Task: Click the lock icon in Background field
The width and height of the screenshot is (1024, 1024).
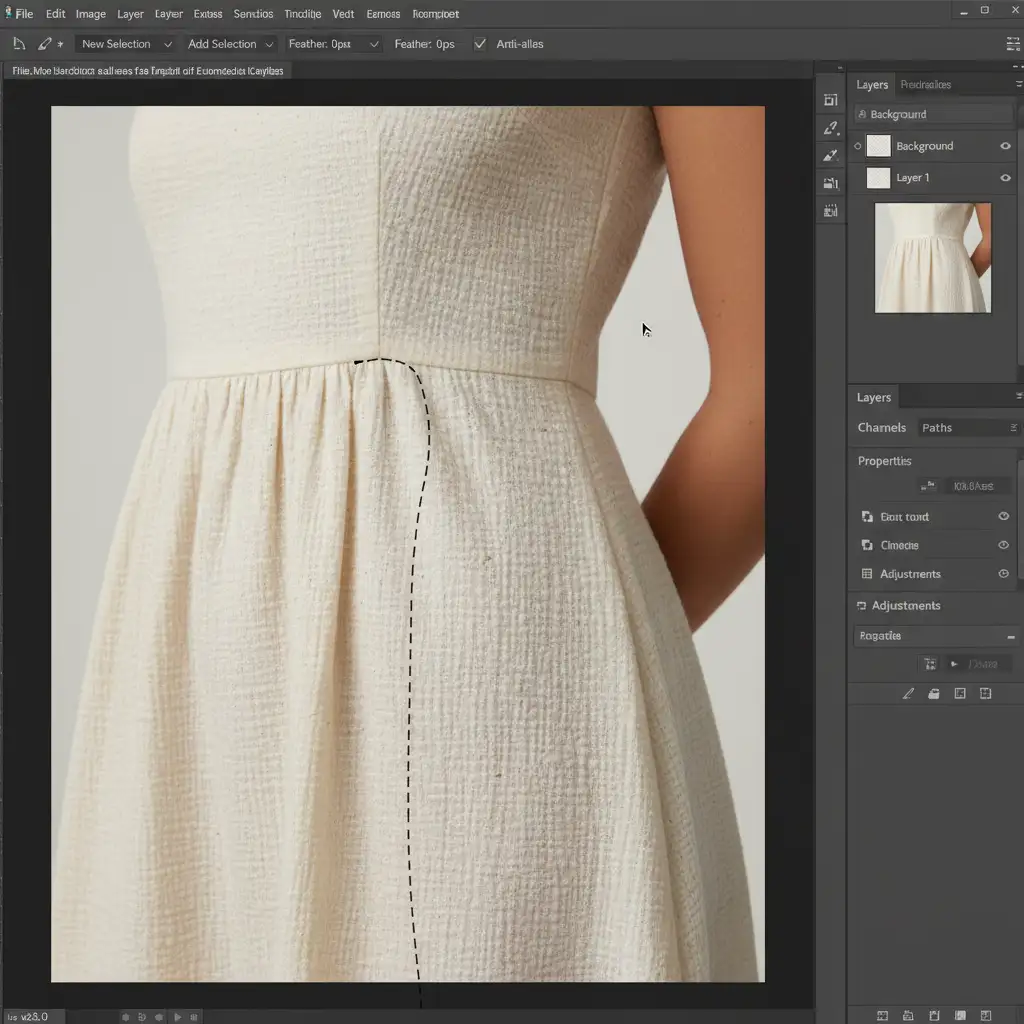Action: pos(862,114)
